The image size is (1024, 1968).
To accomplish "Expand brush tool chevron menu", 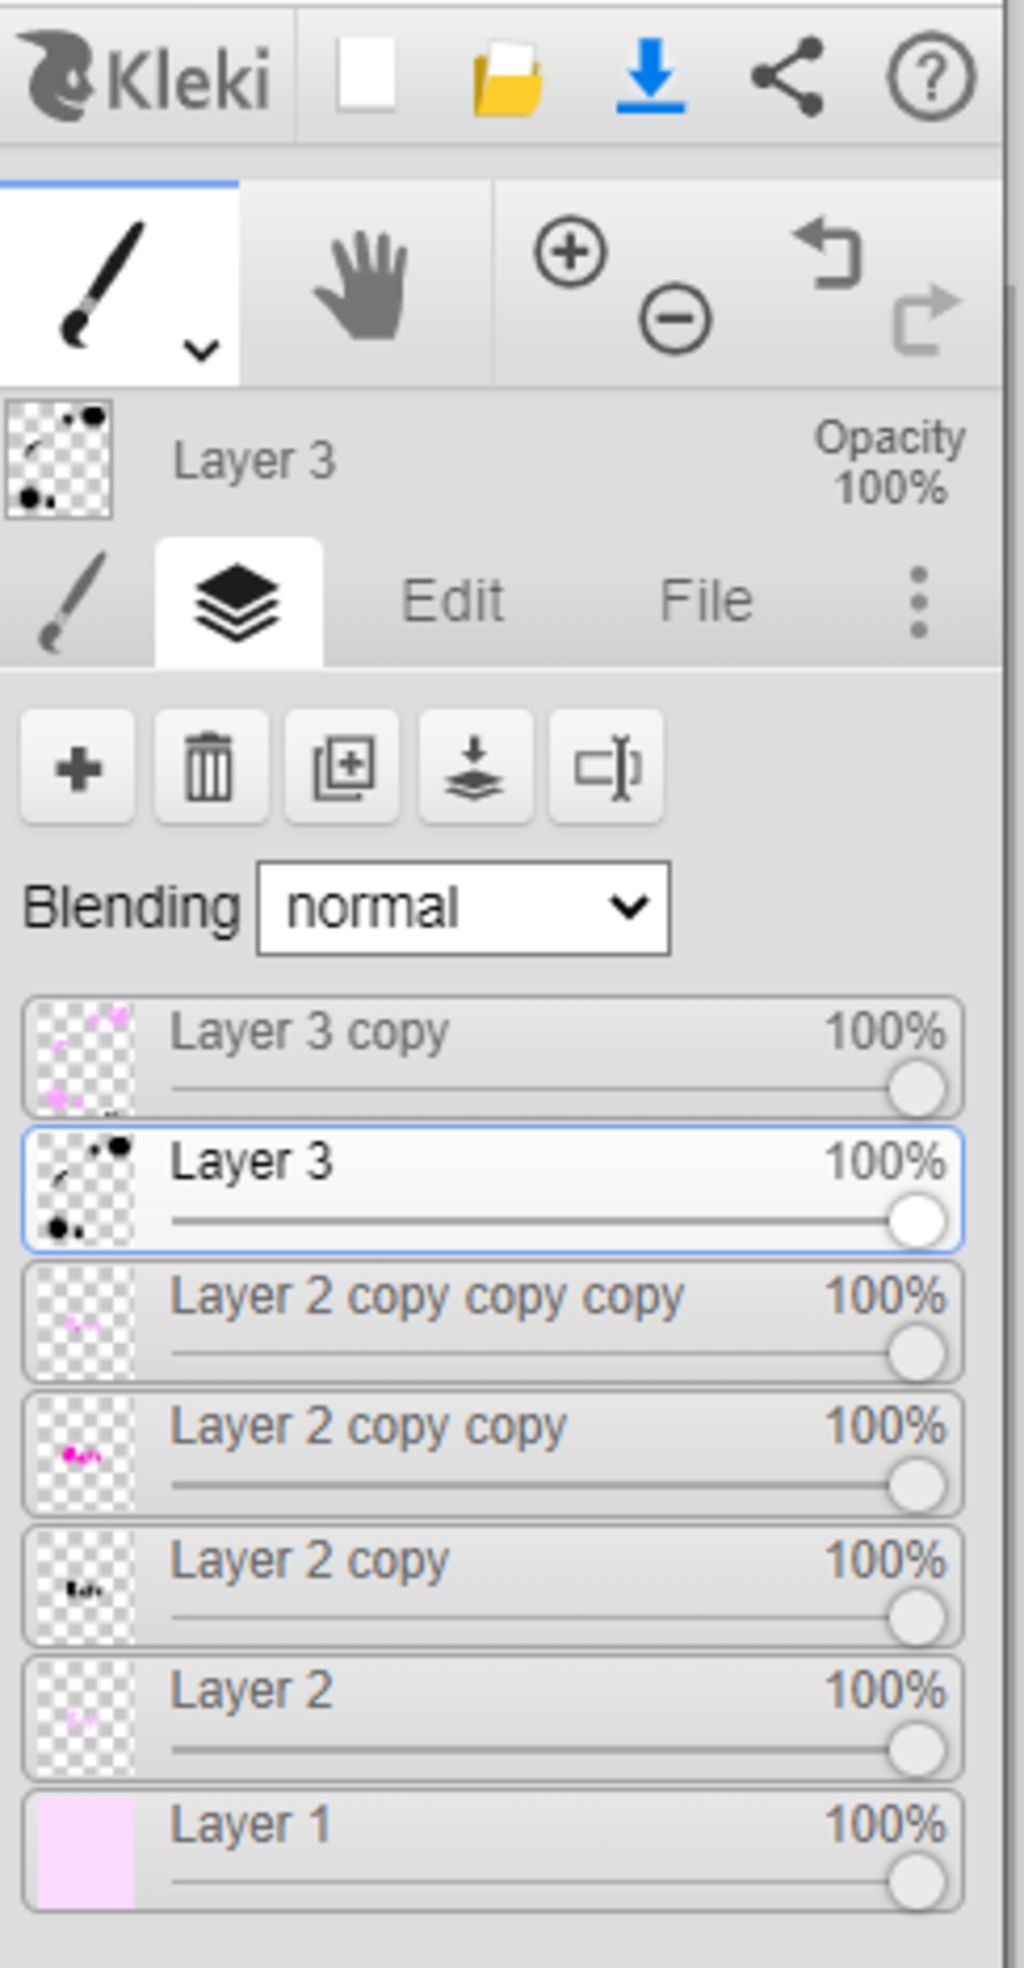I will pos(202,350).
